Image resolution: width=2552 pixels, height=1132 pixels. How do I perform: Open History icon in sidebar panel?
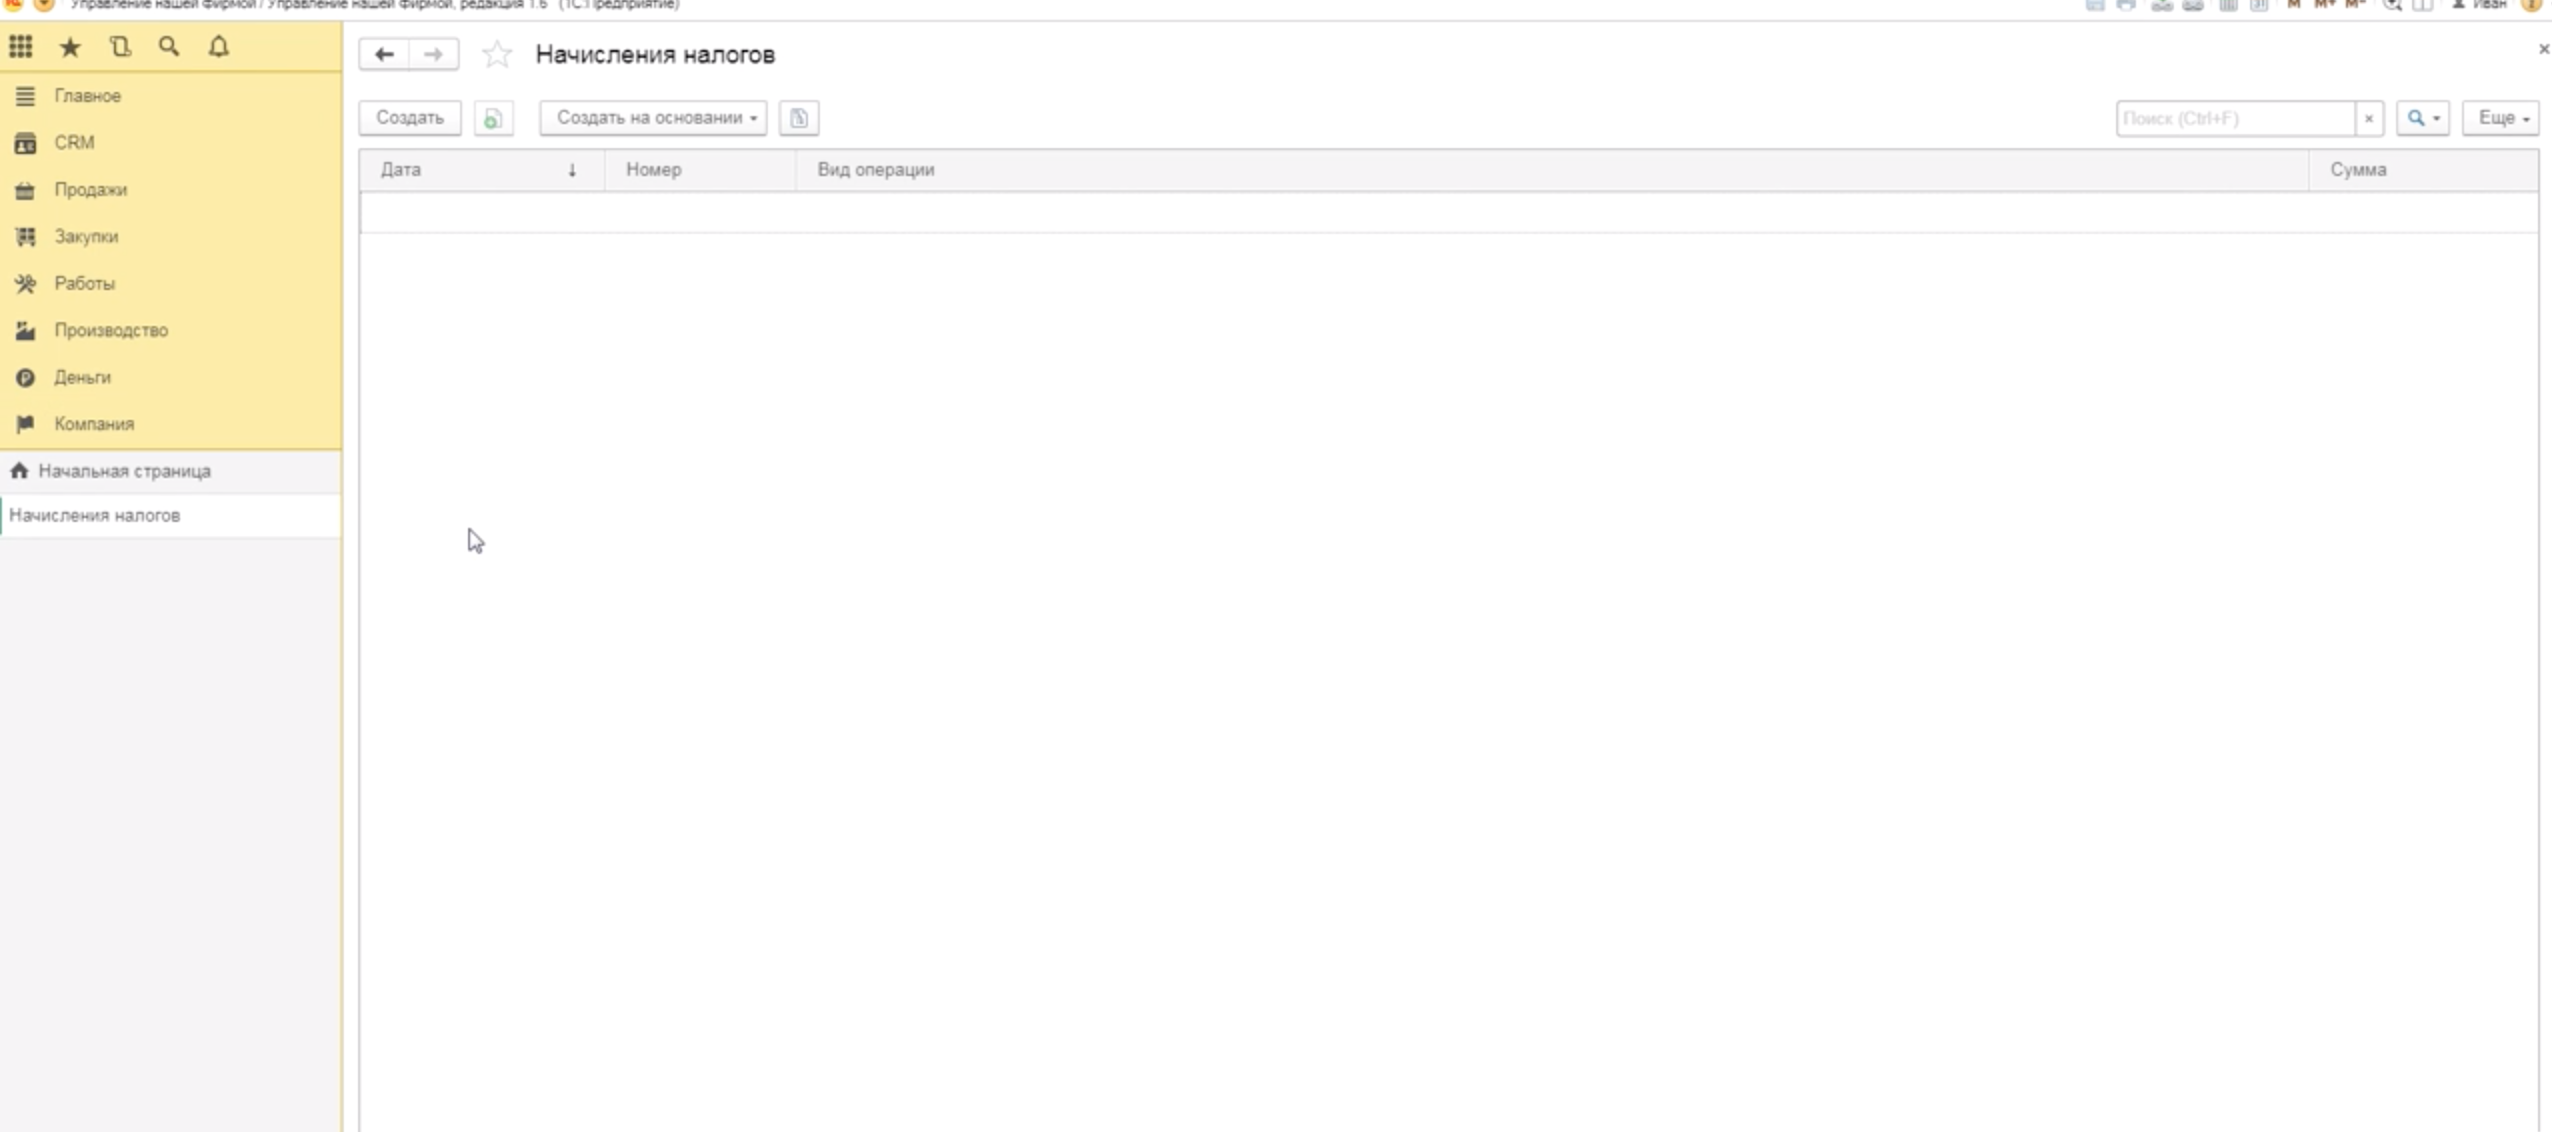(120, 47)
